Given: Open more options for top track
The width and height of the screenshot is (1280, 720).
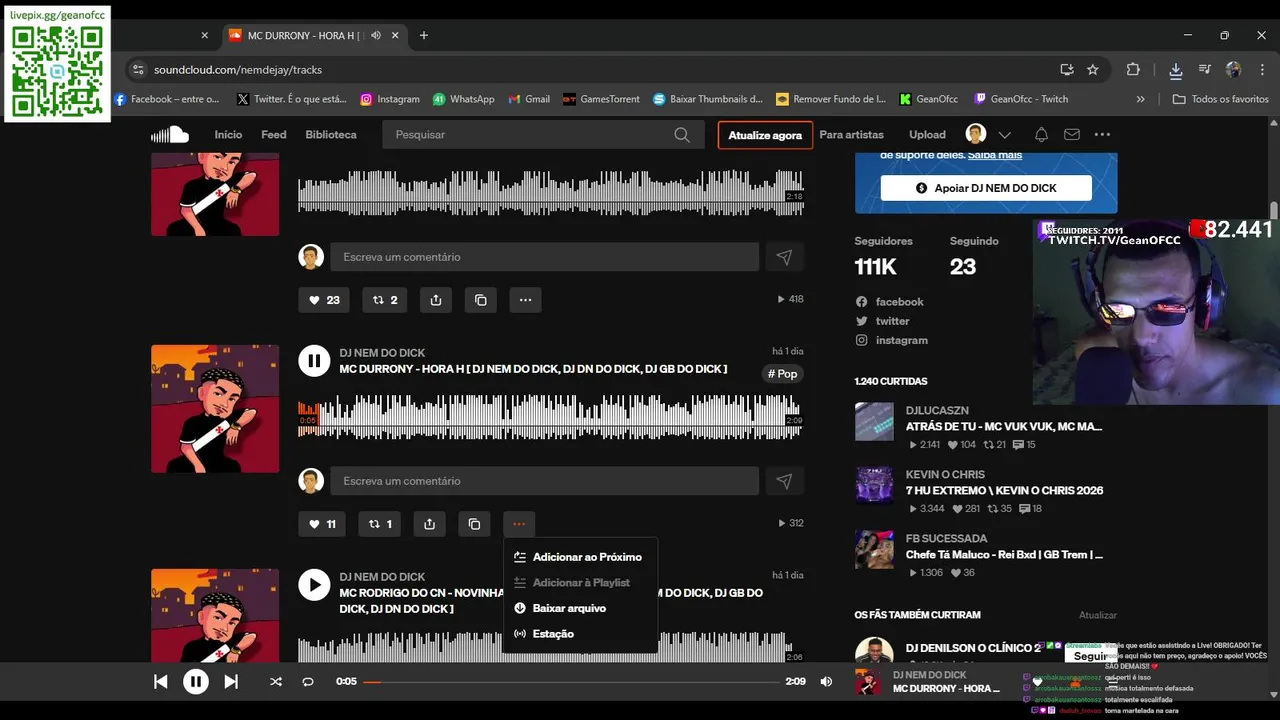Looking at the screenshot, I should click(525, 300).
